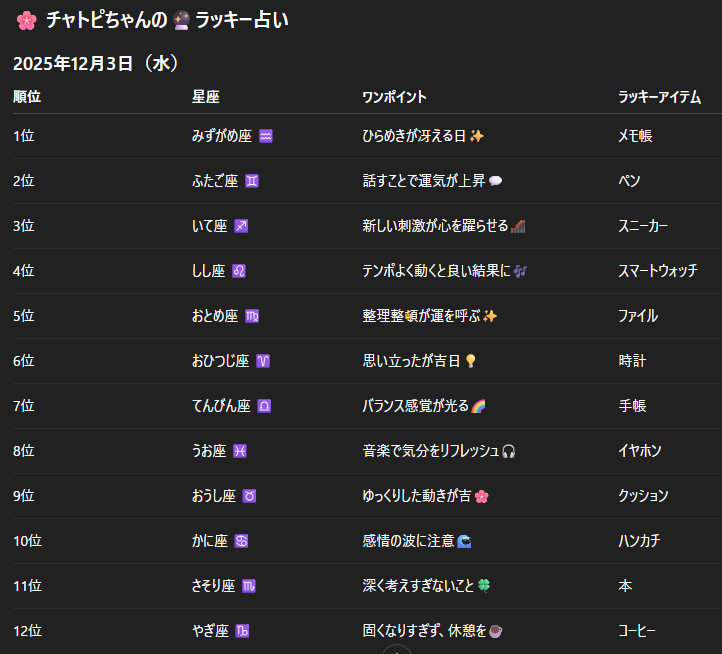The image size is (722, 654).
Task: Click the scroll-down button at the bottom
Action: 397,649
